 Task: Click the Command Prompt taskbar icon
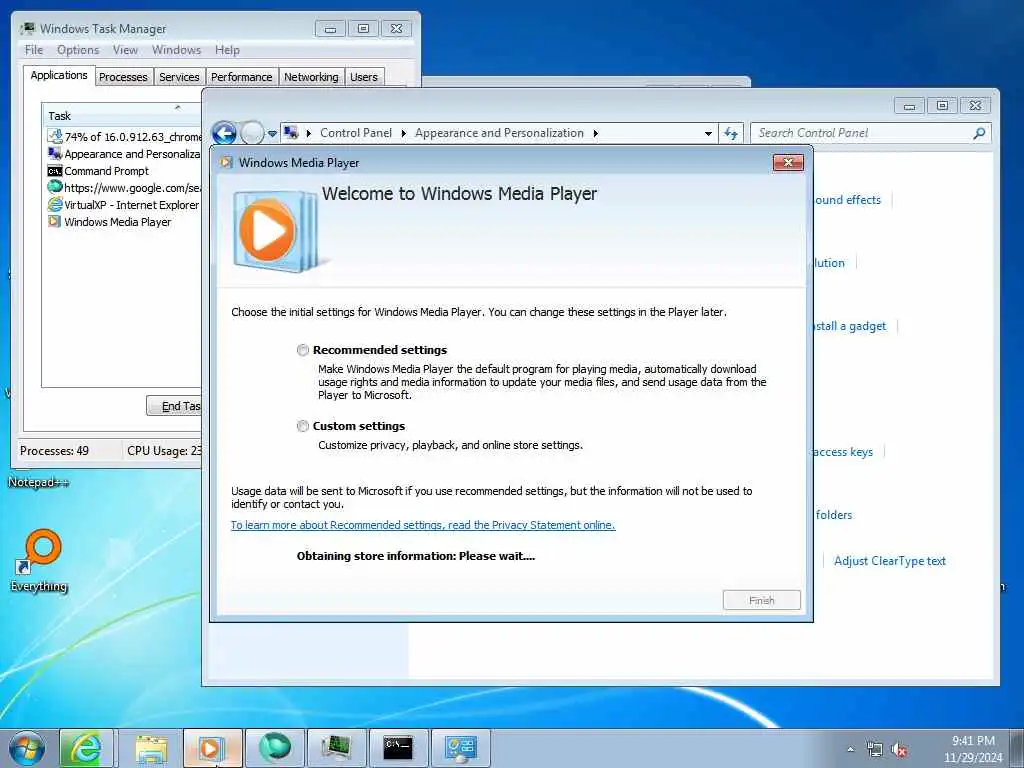point(398,748)
